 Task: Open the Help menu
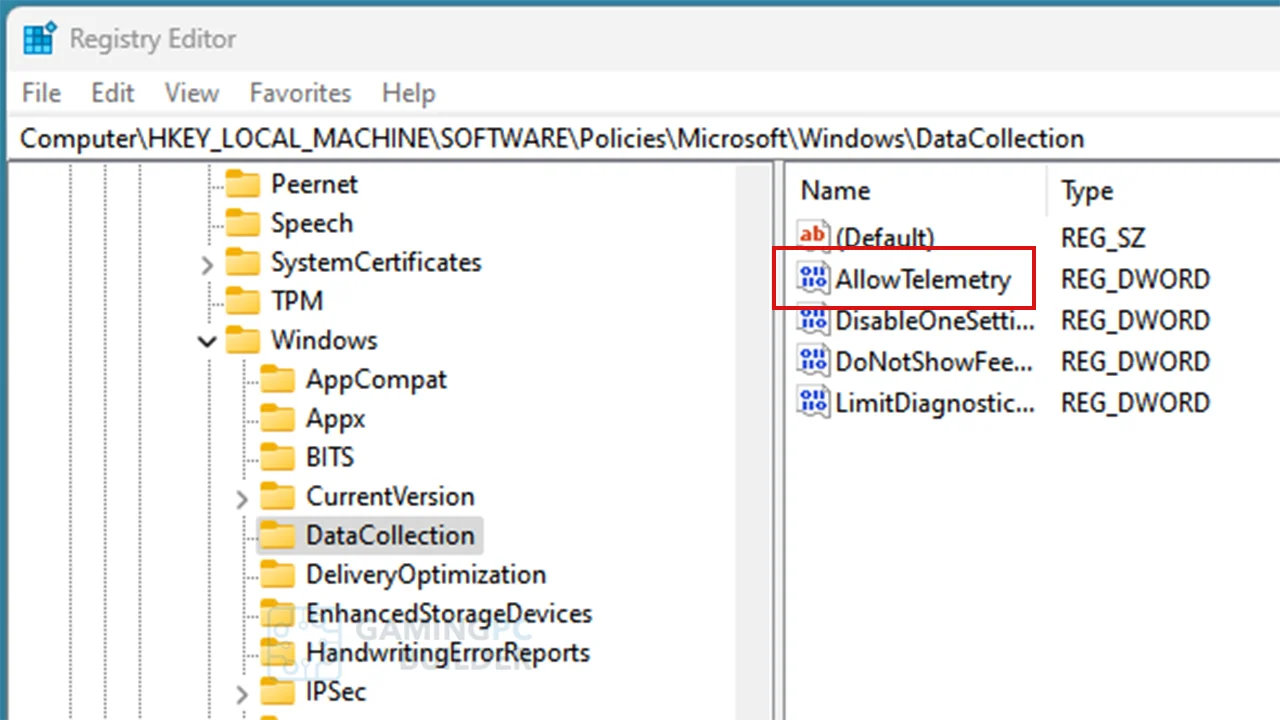408,93
